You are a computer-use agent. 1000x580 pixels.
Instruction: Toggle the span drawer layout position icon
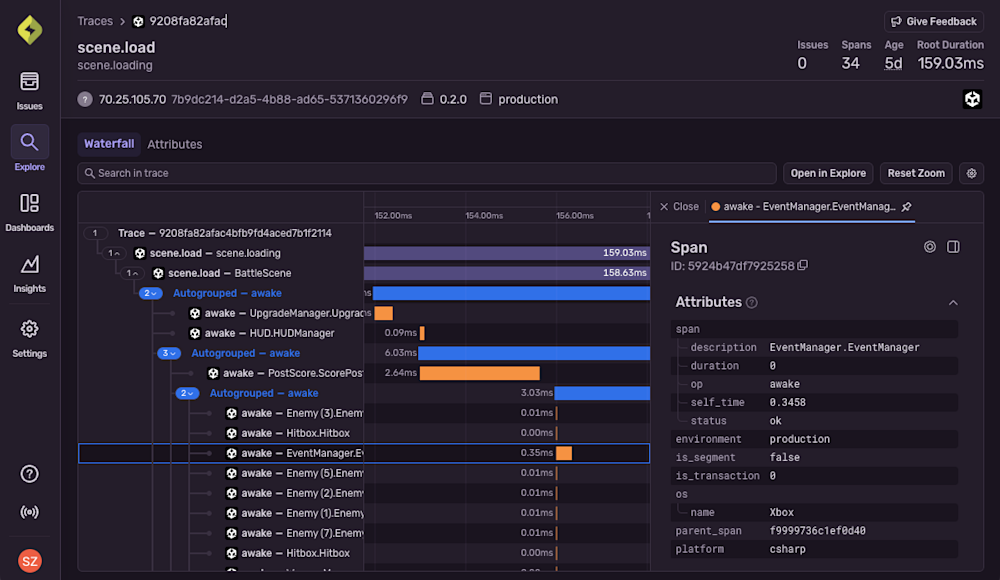click(x=953, y=247)
